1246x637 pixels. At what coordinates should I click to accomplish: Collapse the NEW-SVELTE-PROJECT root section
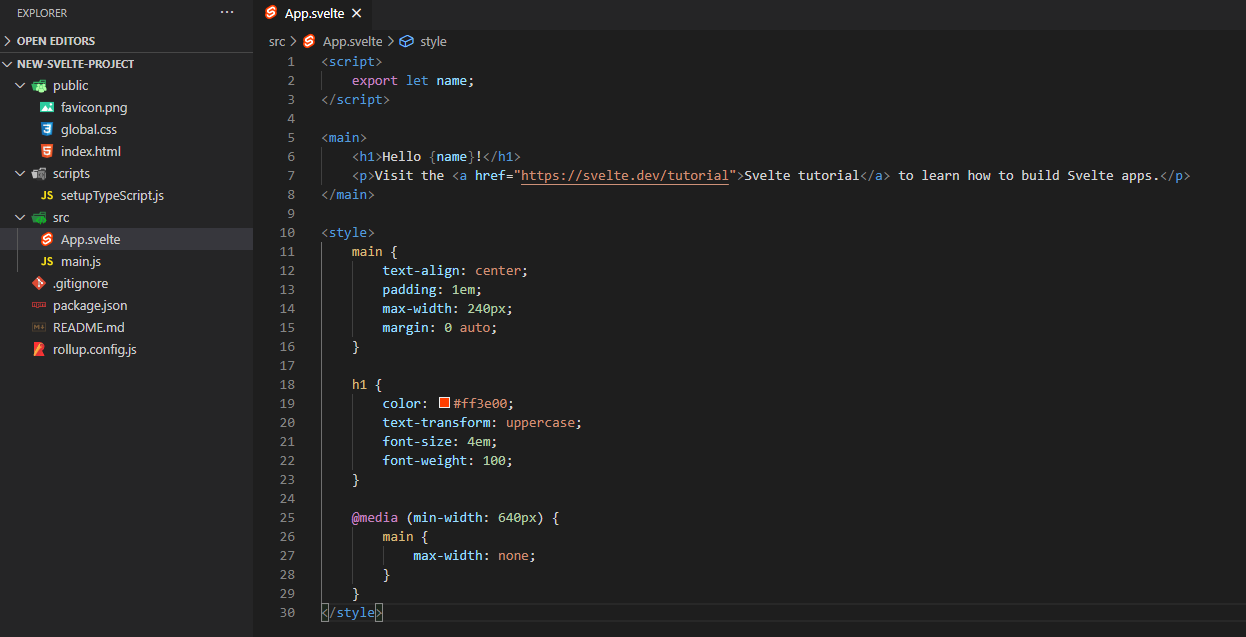126,63
